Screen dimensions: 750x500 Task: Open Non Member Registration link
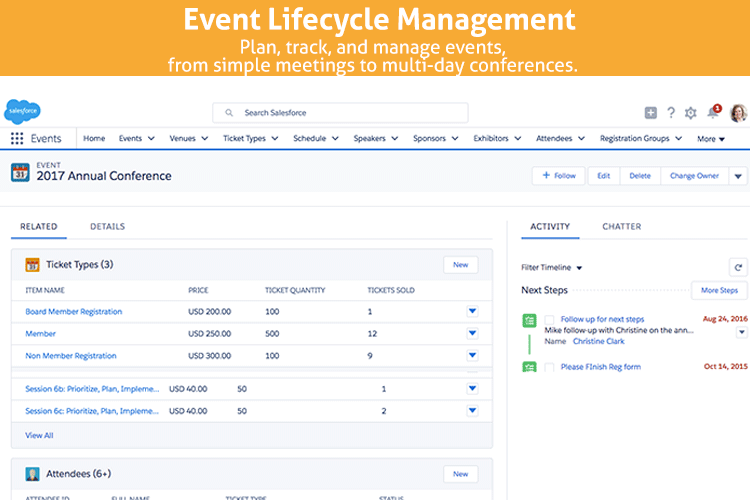point(71,356)
